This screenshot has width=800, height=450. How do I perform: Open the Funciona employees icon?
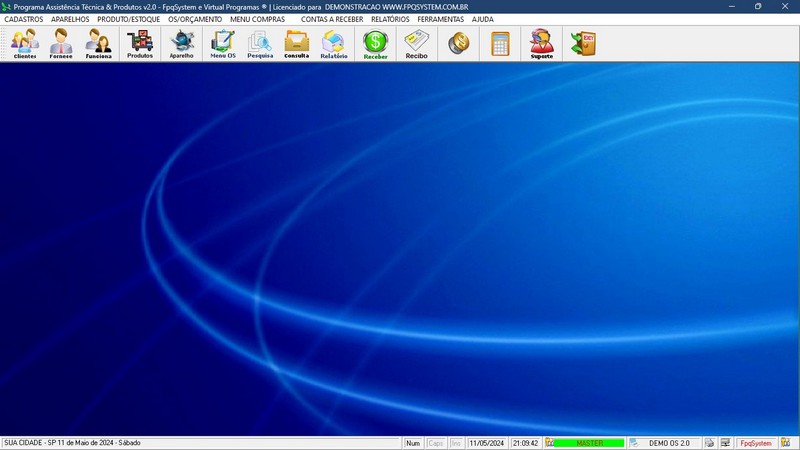pyautogui.click(x=98, y=44)
